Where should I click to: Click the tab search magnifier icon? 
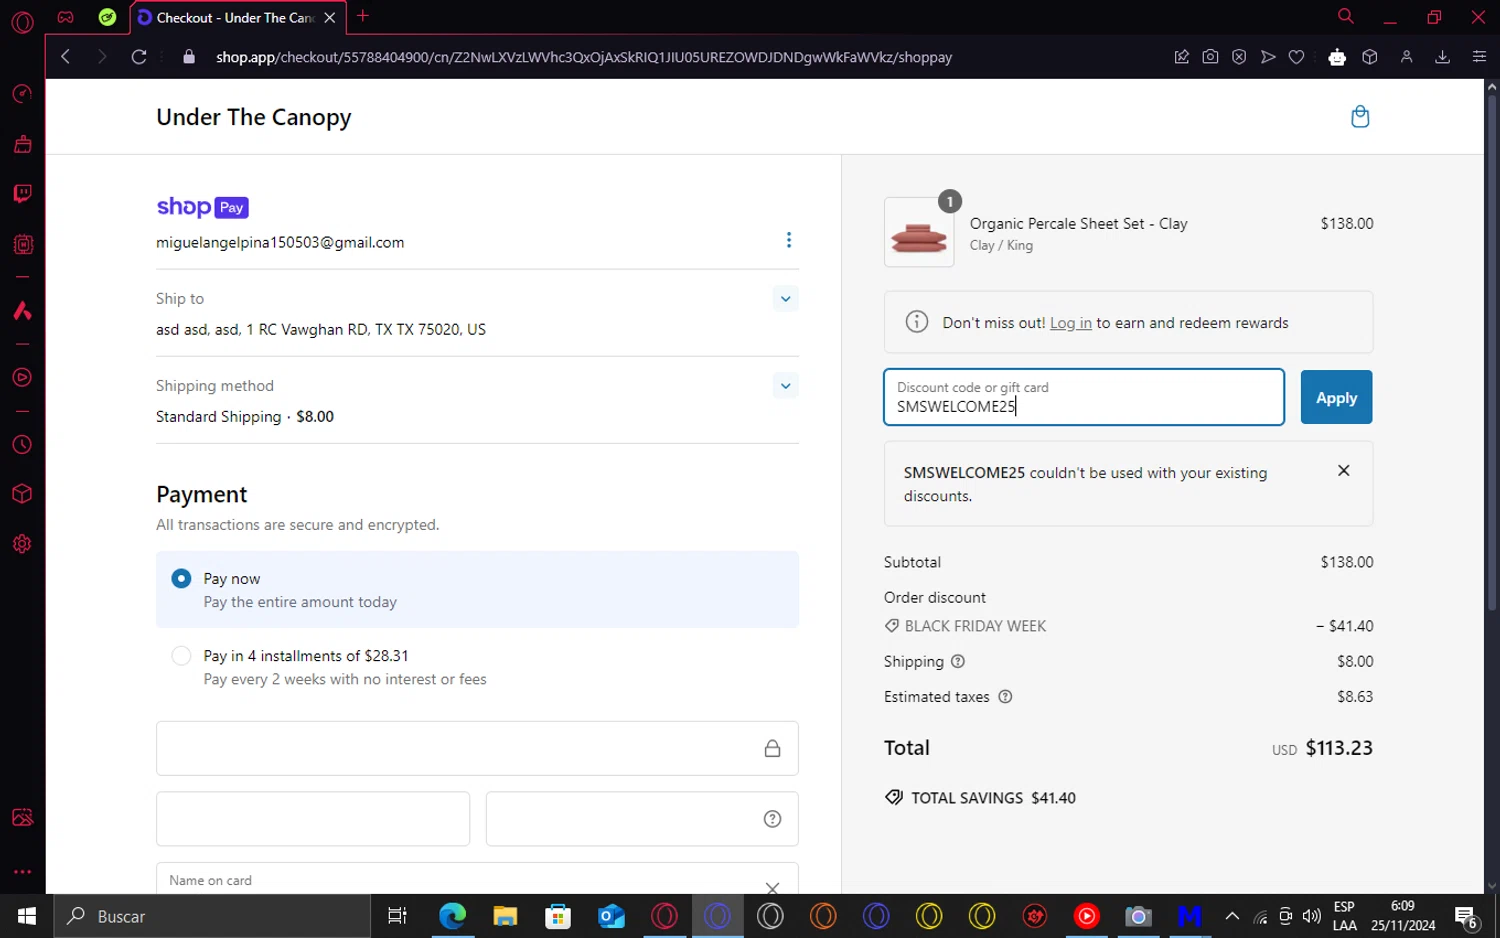(1346, 16)
